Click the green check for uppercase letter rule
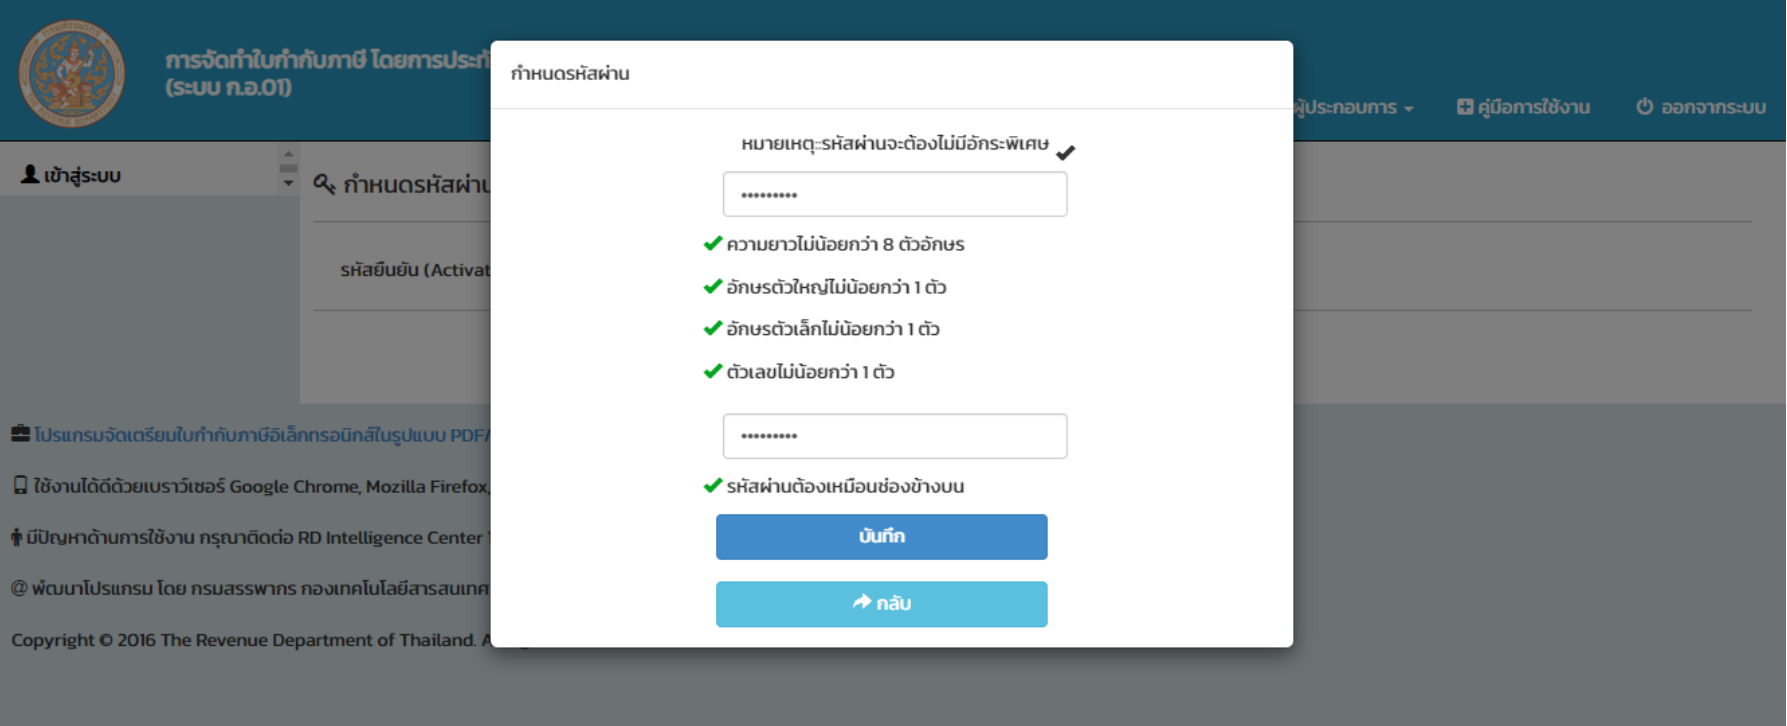This screenshot has width=1787, height=726. (x=713, y=287)
